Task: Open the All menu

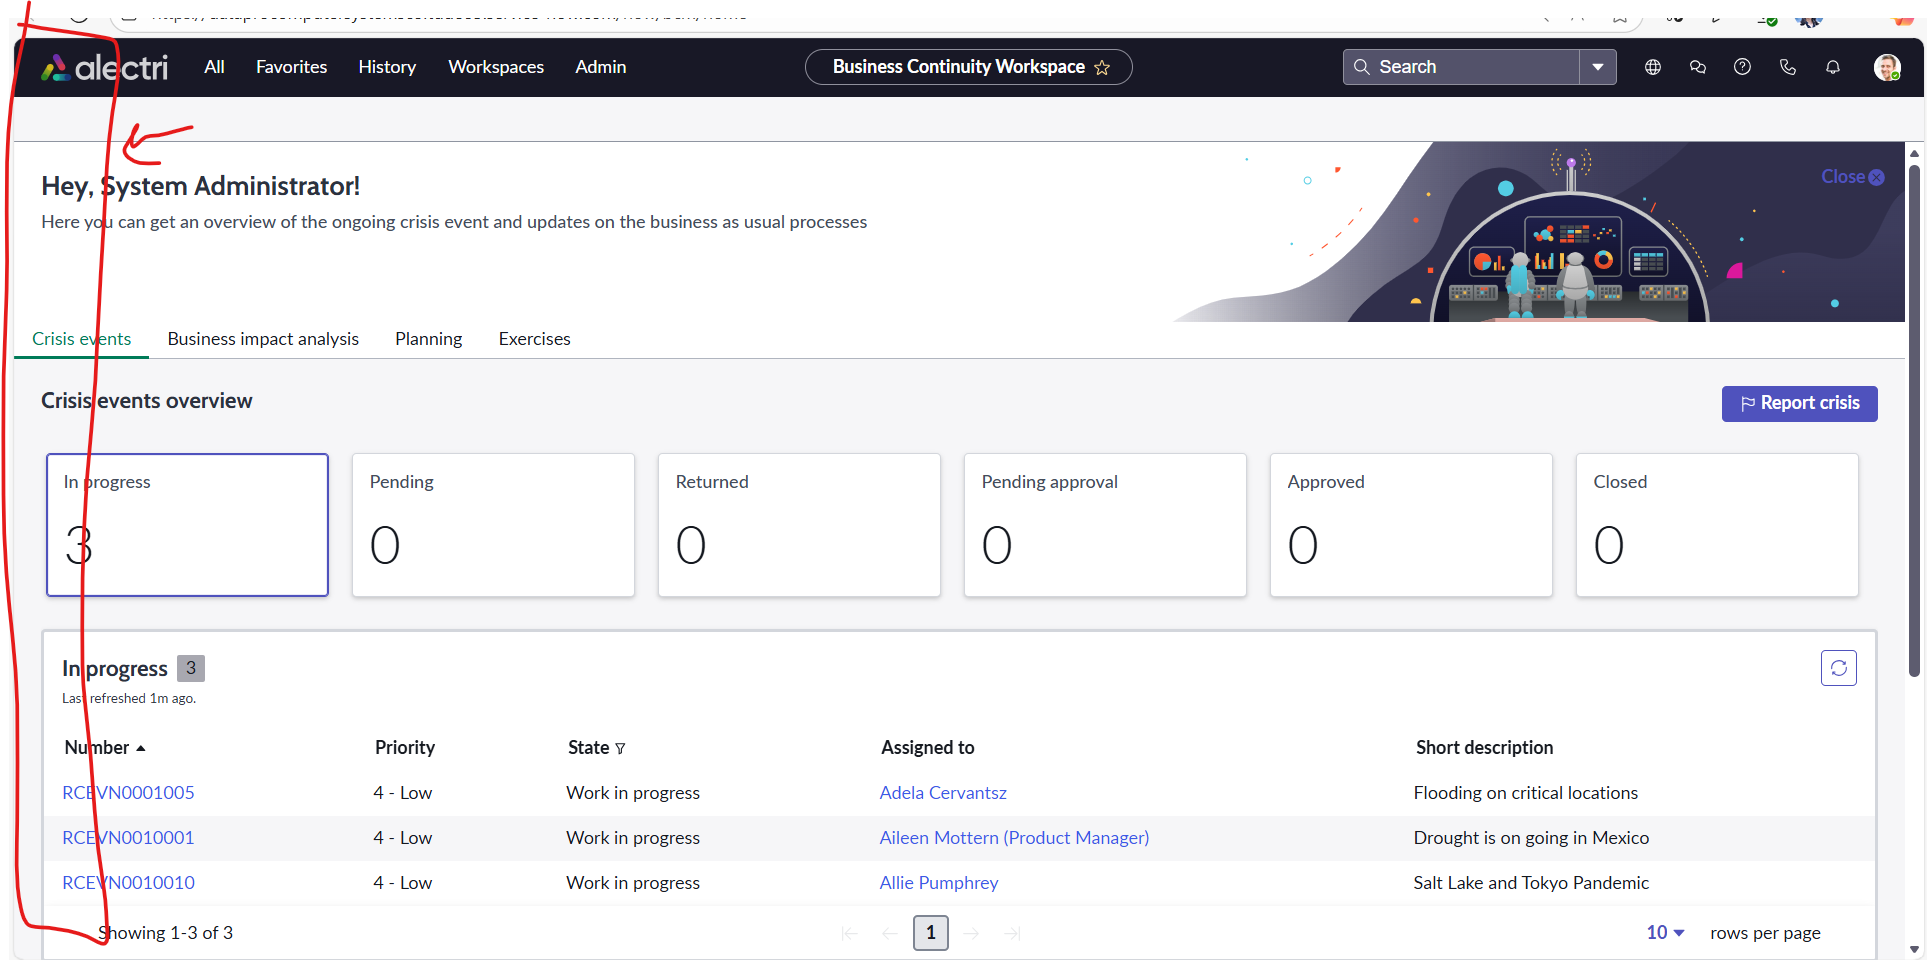Action: (x=214, y=67)
